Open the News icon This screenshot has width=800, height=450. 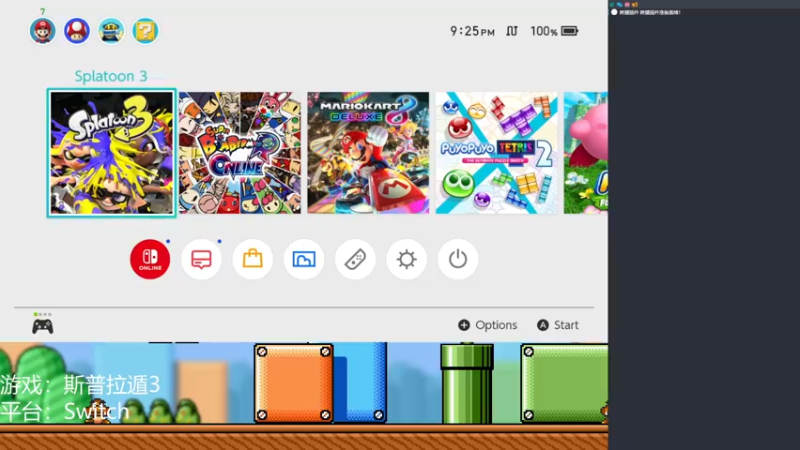click(202, 259)
